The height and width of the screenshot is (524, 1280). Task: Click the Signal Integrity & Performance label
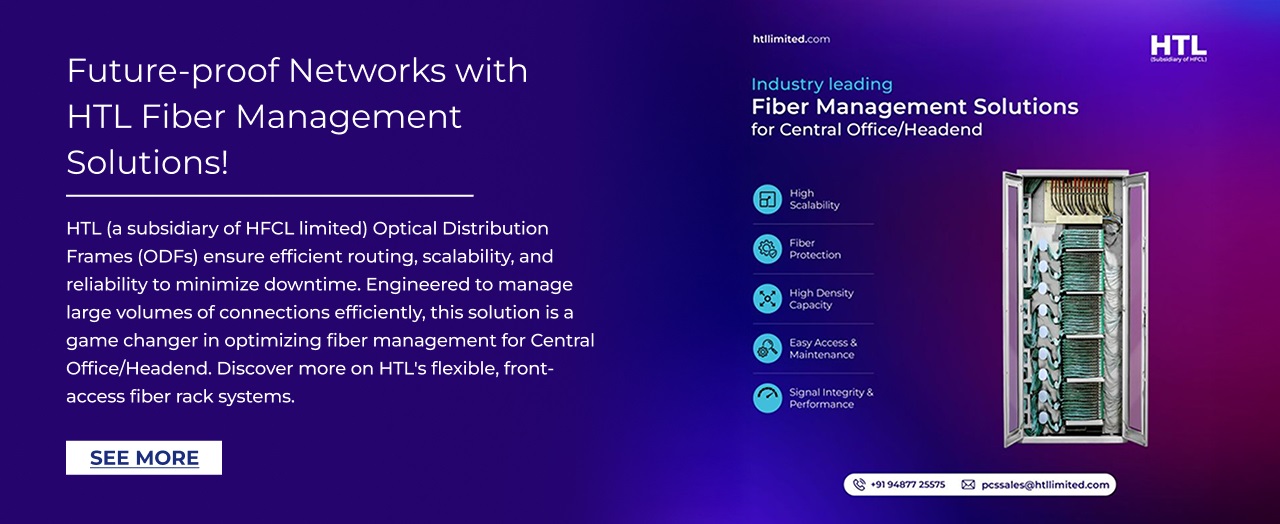(x=831, y=398)
